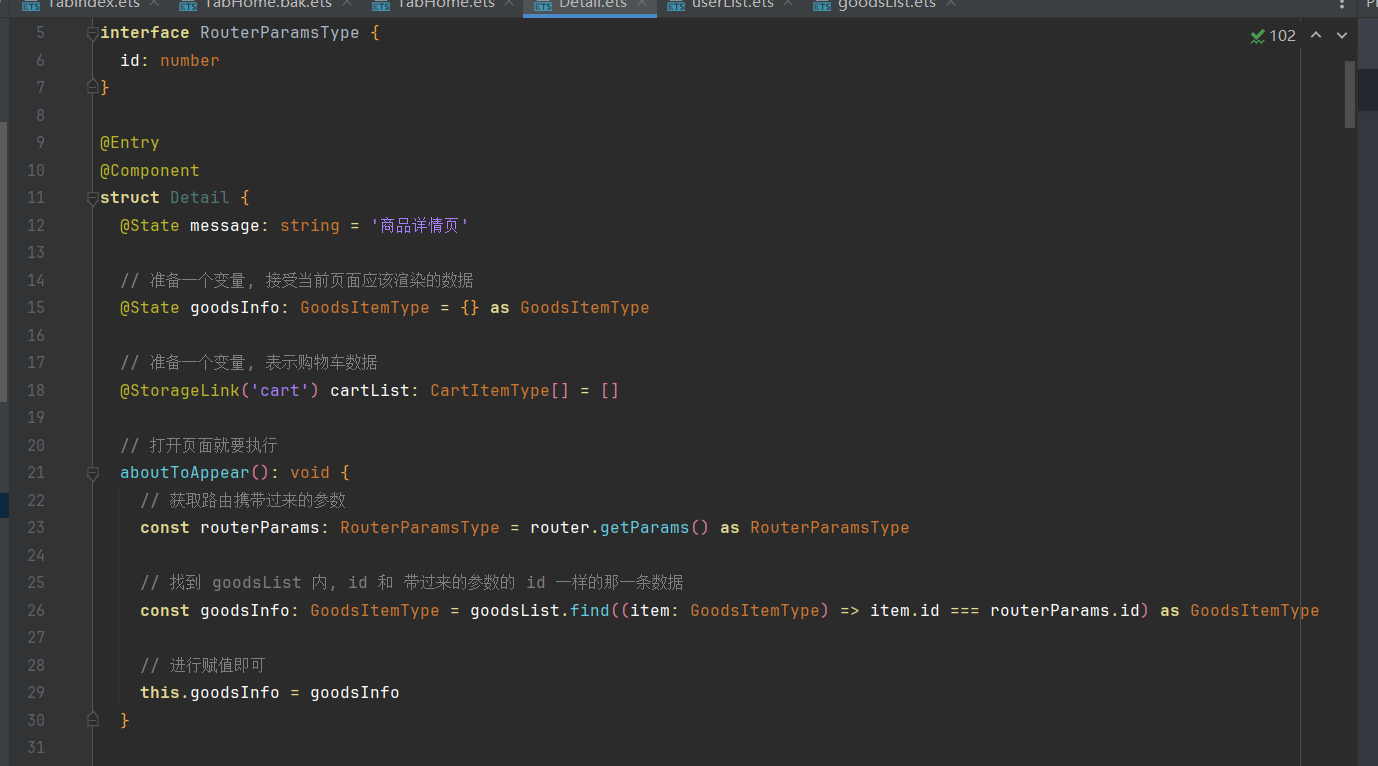Click item.id expression on line 26

click(905, 610)
